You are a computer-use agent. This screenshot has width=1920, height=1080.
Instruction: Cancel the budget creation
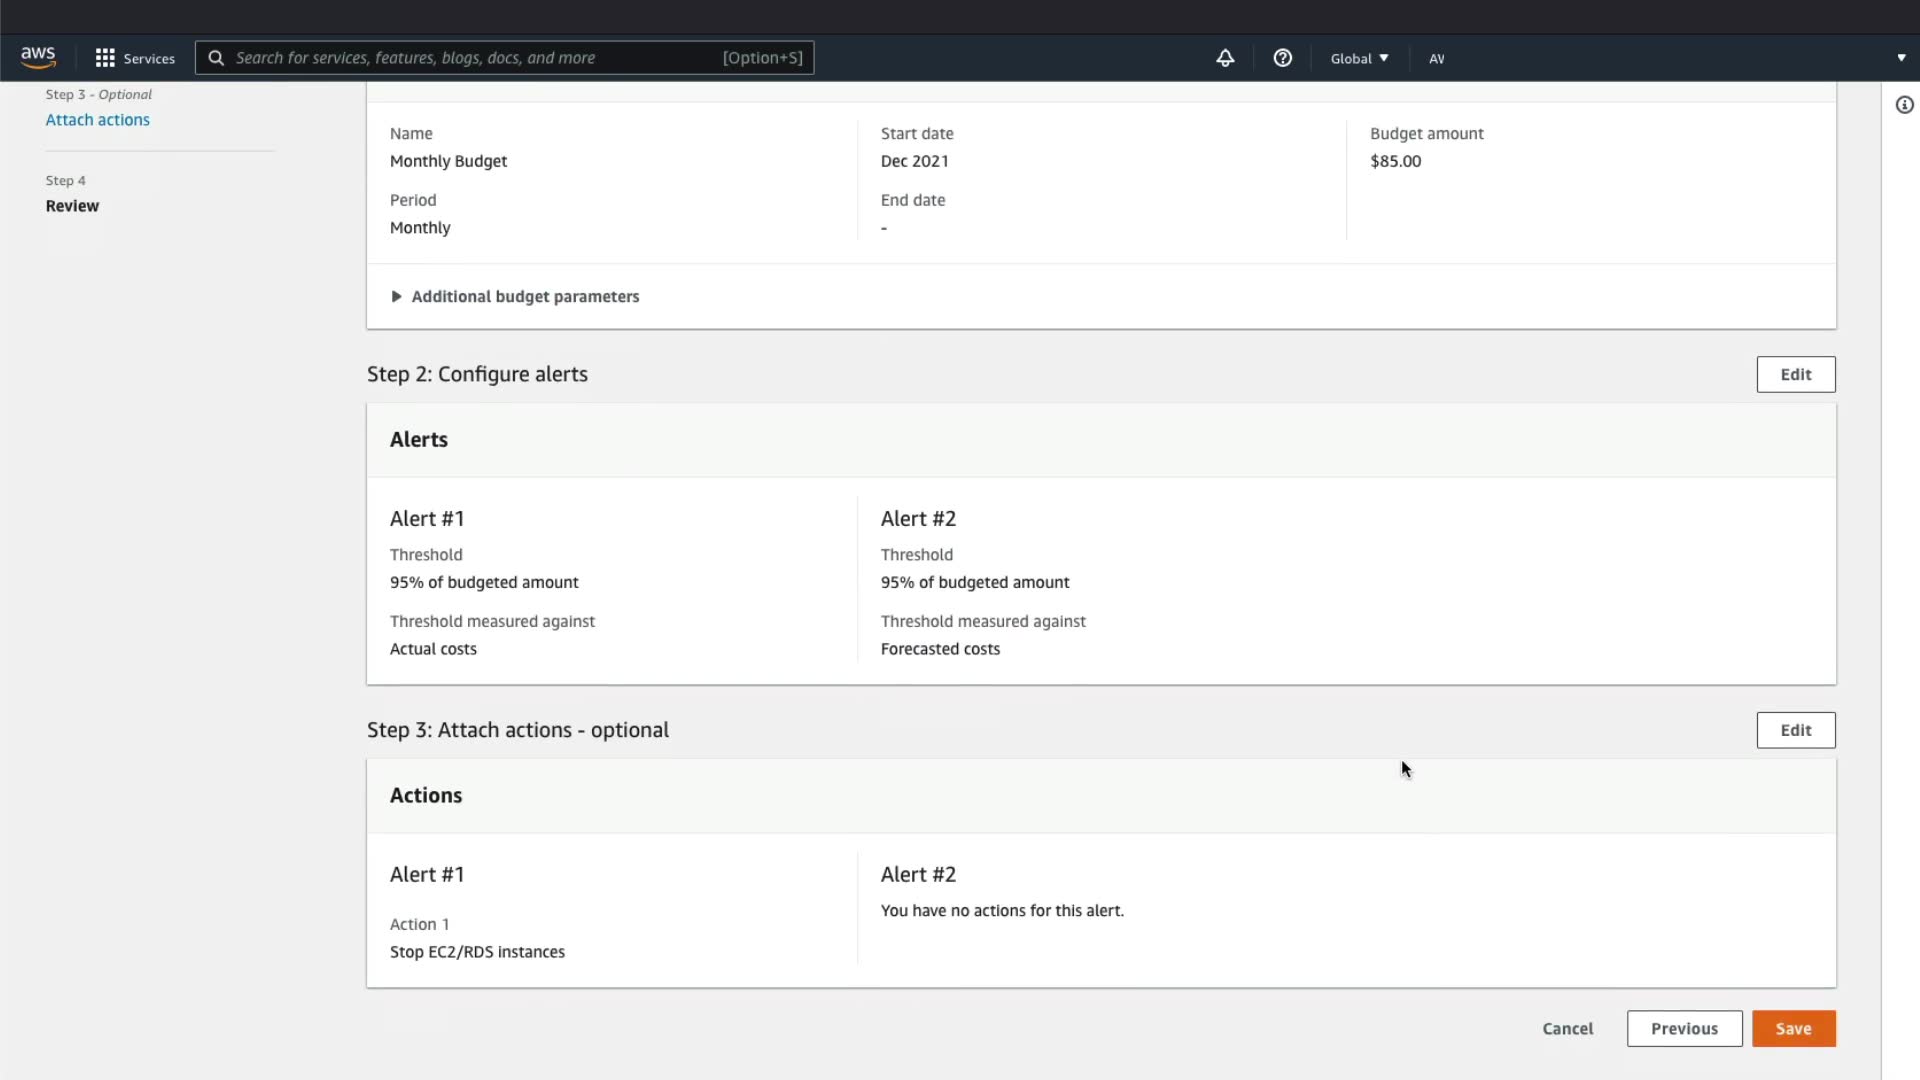click(1567, 1028)
